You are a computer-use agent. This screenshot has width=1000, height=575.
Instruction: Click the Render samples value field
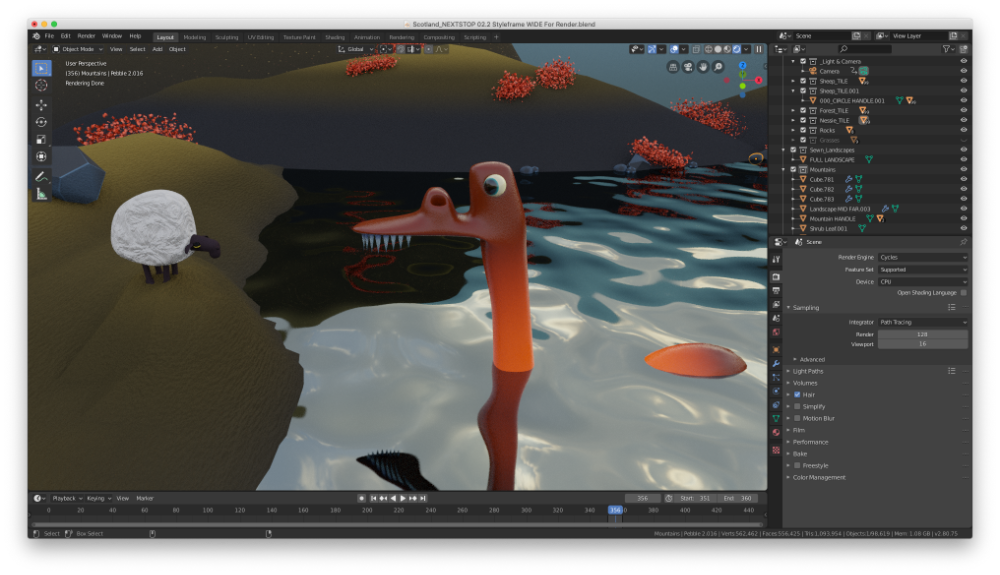coord(922,334)
